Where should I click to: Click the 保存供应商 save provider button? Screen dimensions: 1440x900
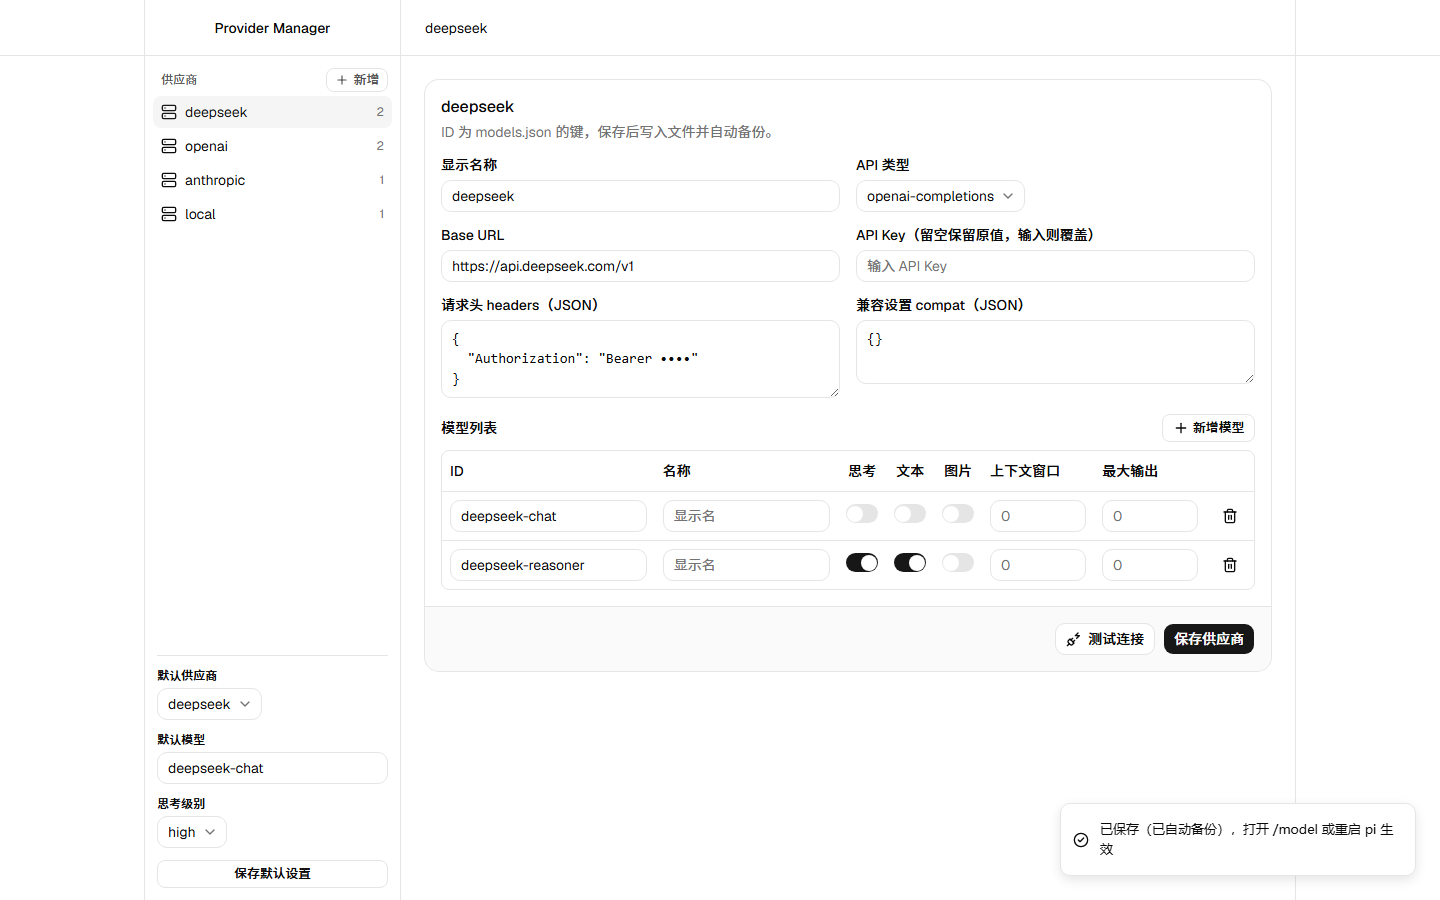click(1209, 639)
